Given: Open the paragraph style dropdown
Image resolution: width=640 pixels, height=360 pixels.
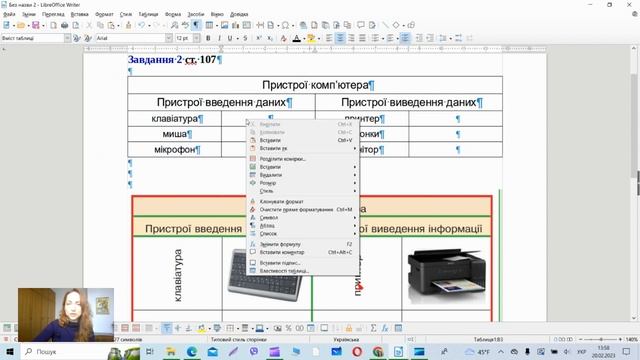Looking at the screenshot, I should 67,38.
